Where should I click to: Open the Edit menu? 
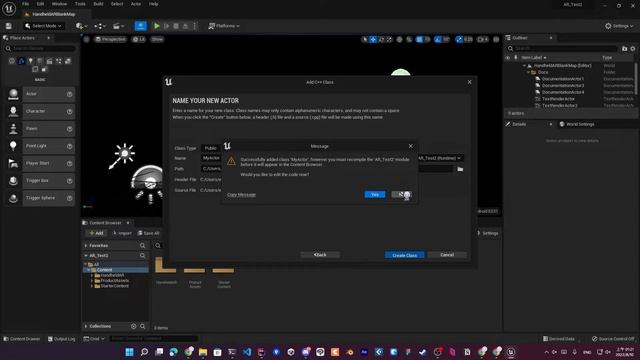pos(40,4)
